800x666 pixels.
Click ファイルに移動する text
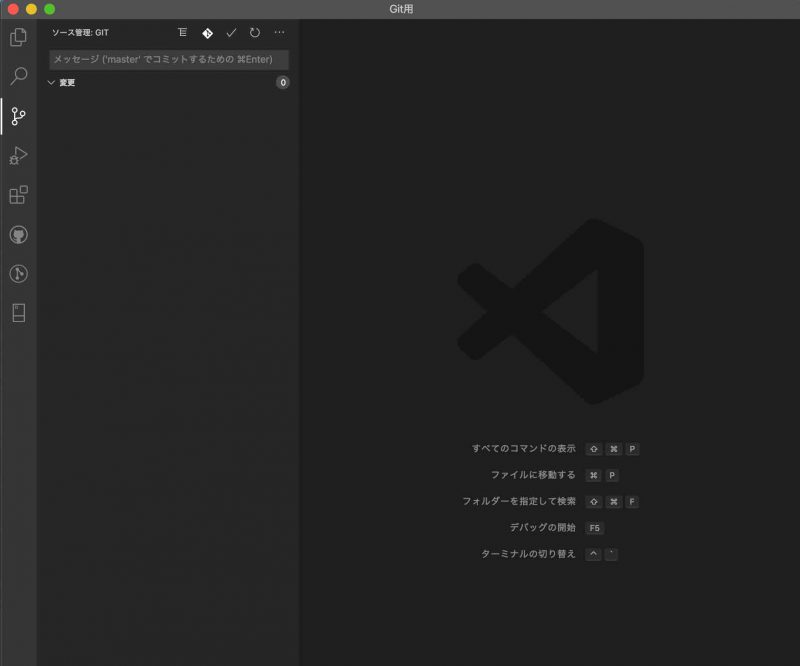click(x=533, y=475)
